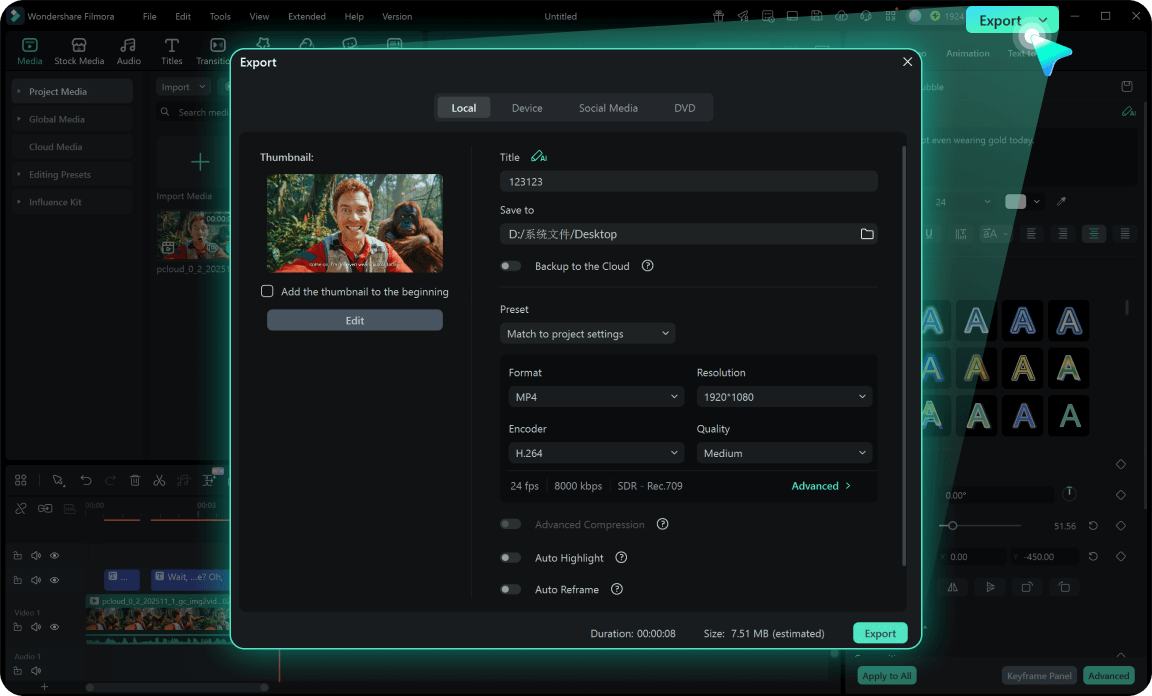Expand the Match to project settings preset dropdown
This screenshot has width=1152, height=696.
pyautogui.click(x=587, y=333)
